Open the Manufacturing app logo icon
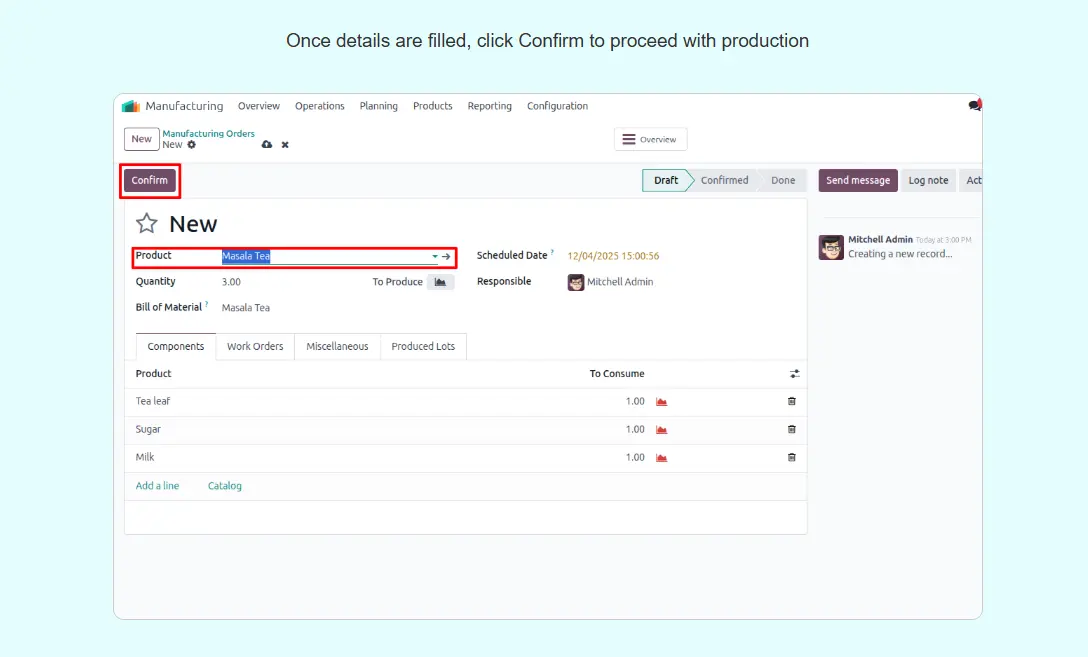Image resolution: width=1088 pixels, height=657 pixels. pyautogui.click(x=131, y=106)
